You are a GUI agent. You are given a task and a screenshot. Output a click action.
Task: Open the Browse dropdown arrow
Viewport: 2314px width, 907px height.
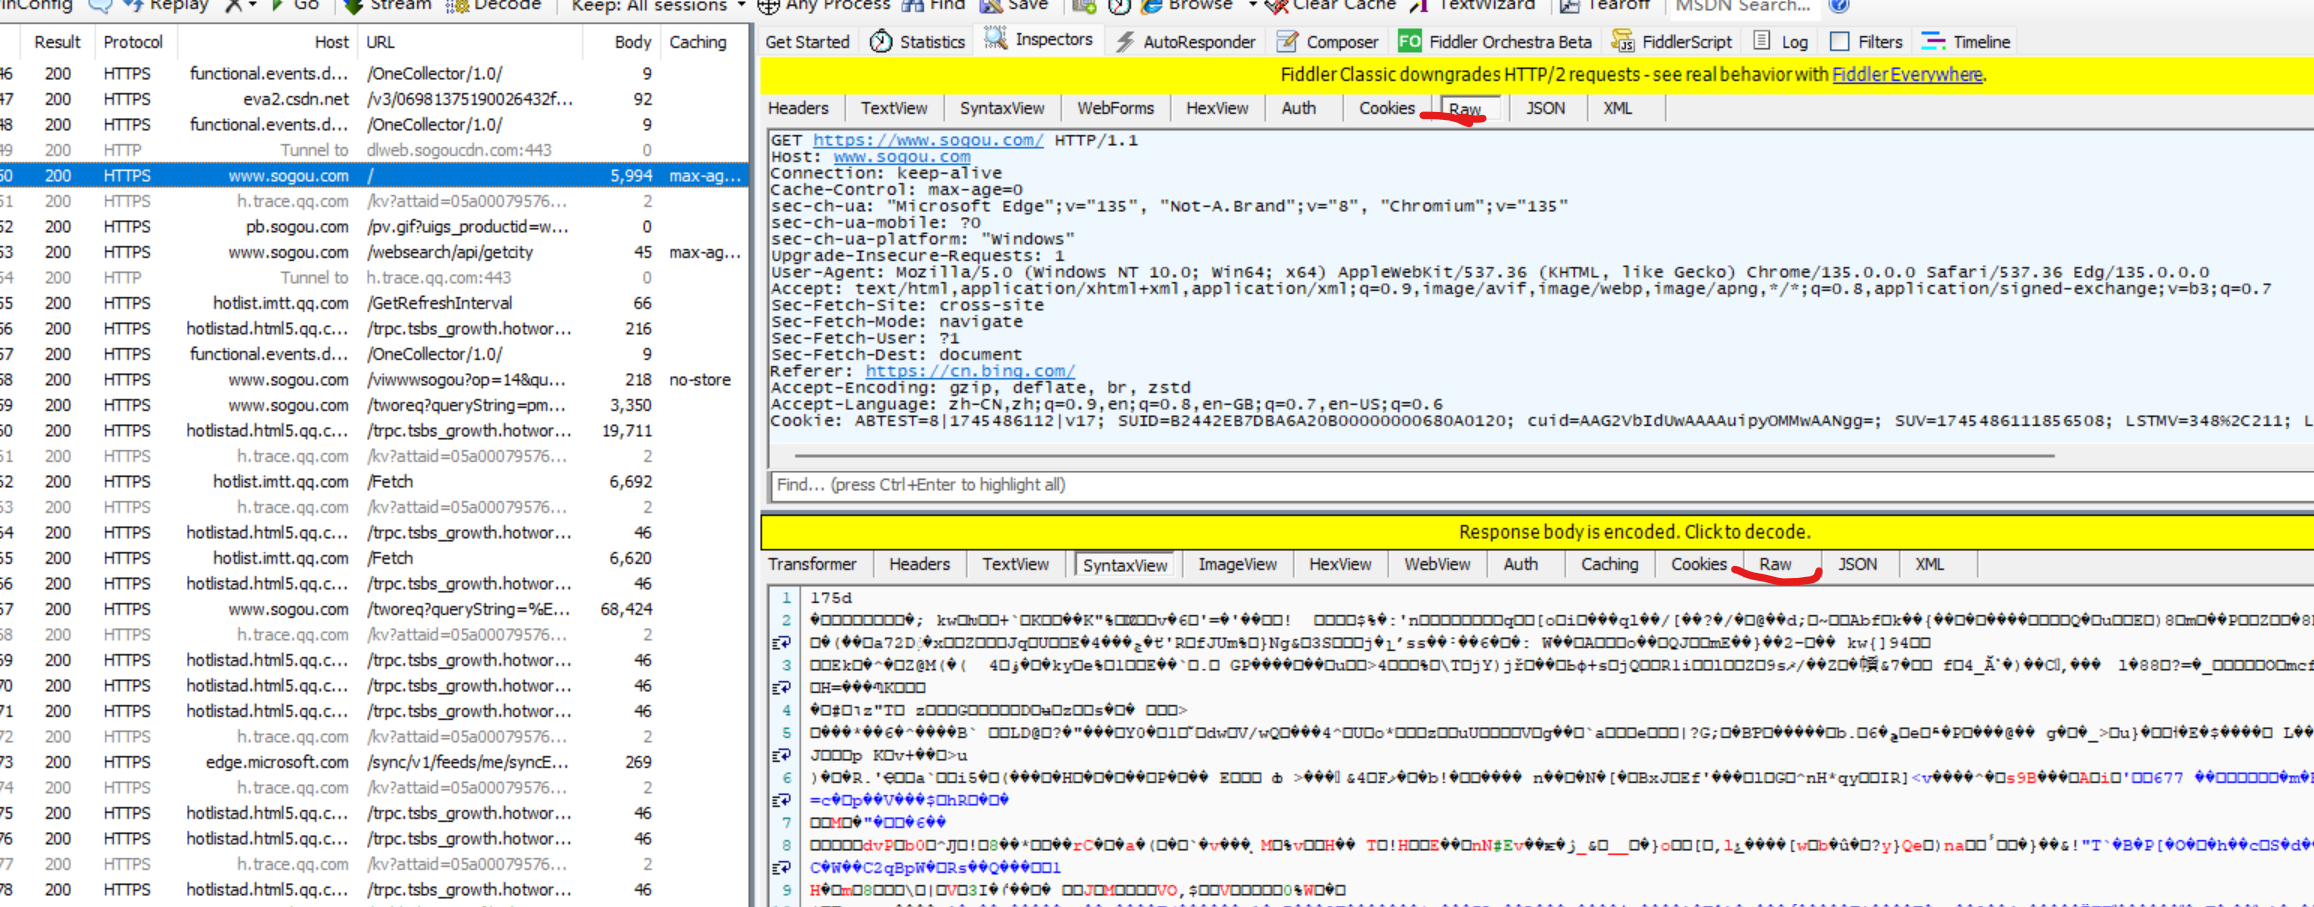[1251, 6]
